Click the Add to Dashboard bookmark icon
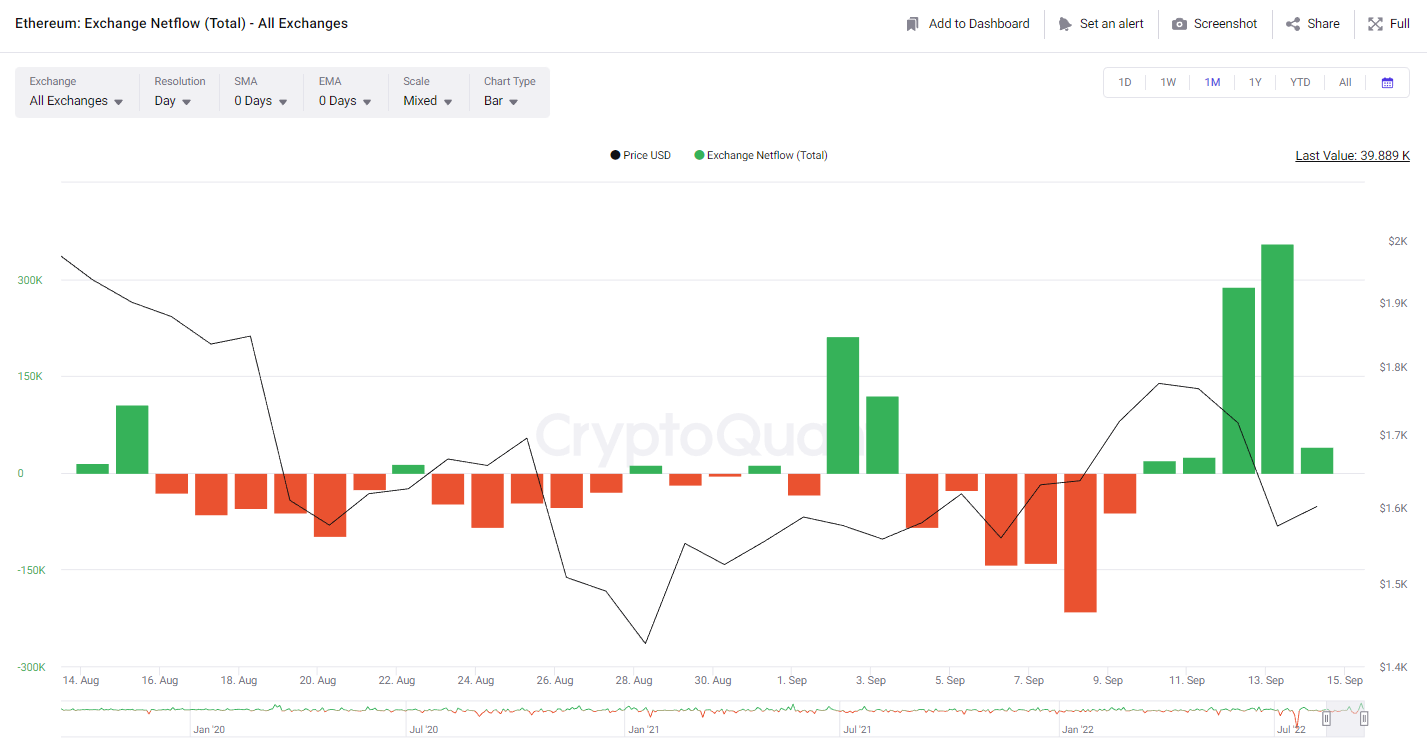The image size is (1427, 746). coord(911,23)
